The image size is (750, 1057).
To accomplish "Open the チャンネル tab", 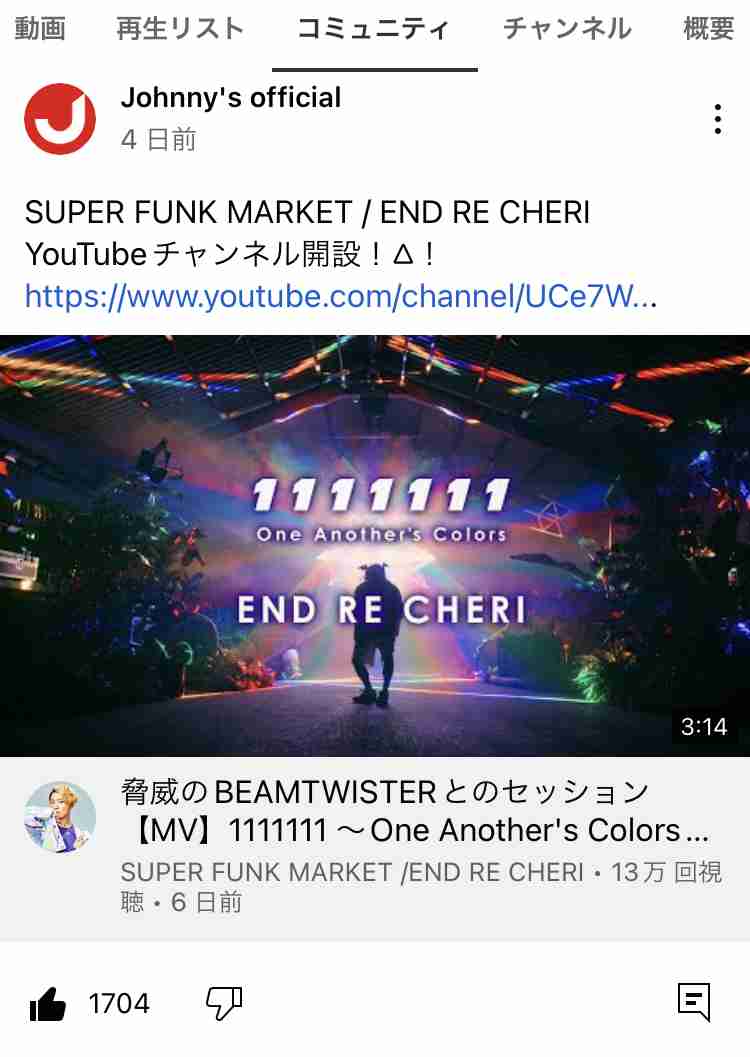I will (x=567, y=28).
